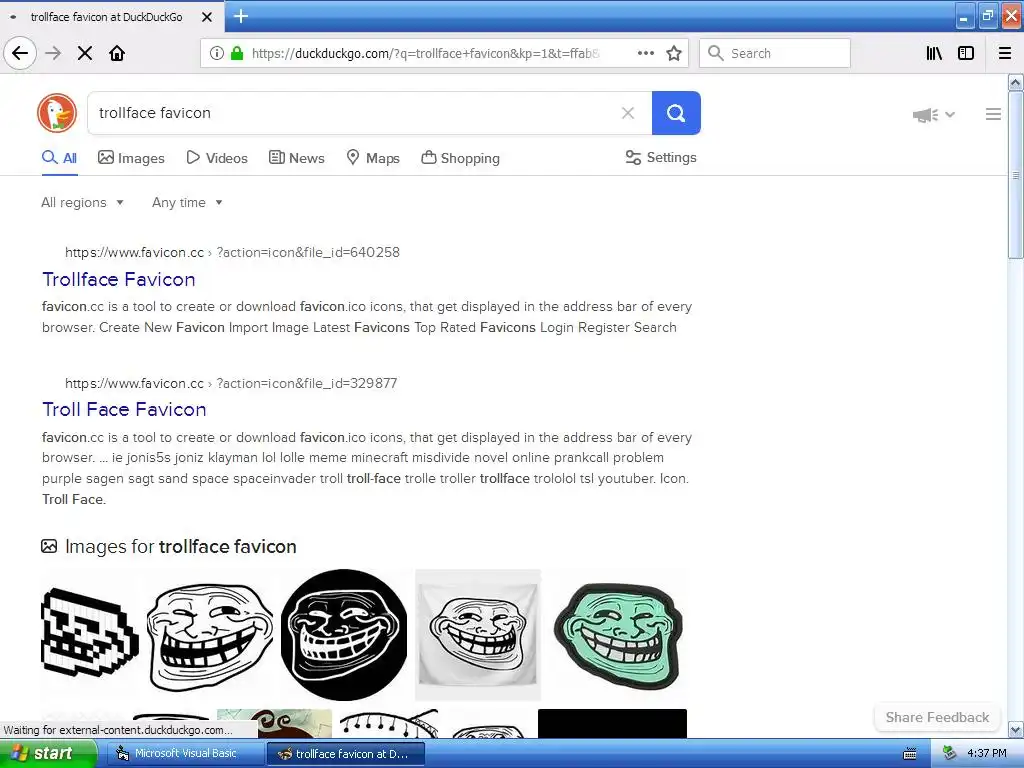The height and width of the screenshot is (768, 1024).
Task: Switch to the Videos results tab
Action: [217, 158]
